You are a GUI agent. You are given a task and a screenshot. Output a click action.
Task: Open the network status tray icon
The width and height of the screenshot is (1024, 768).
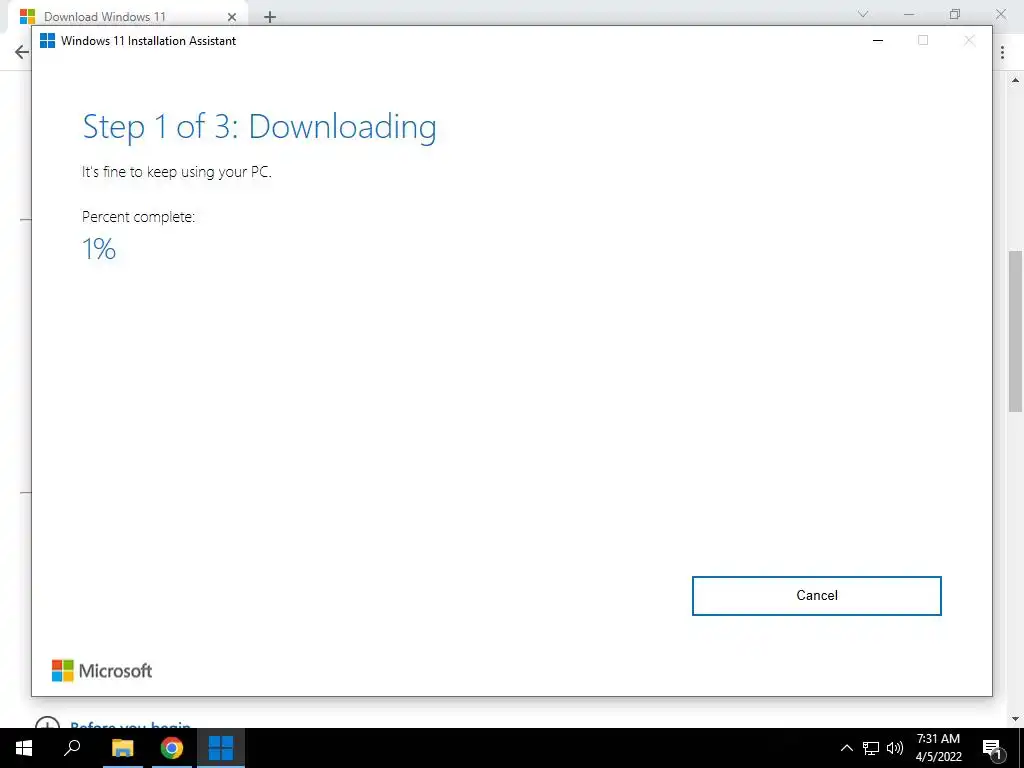coord(871,748)
